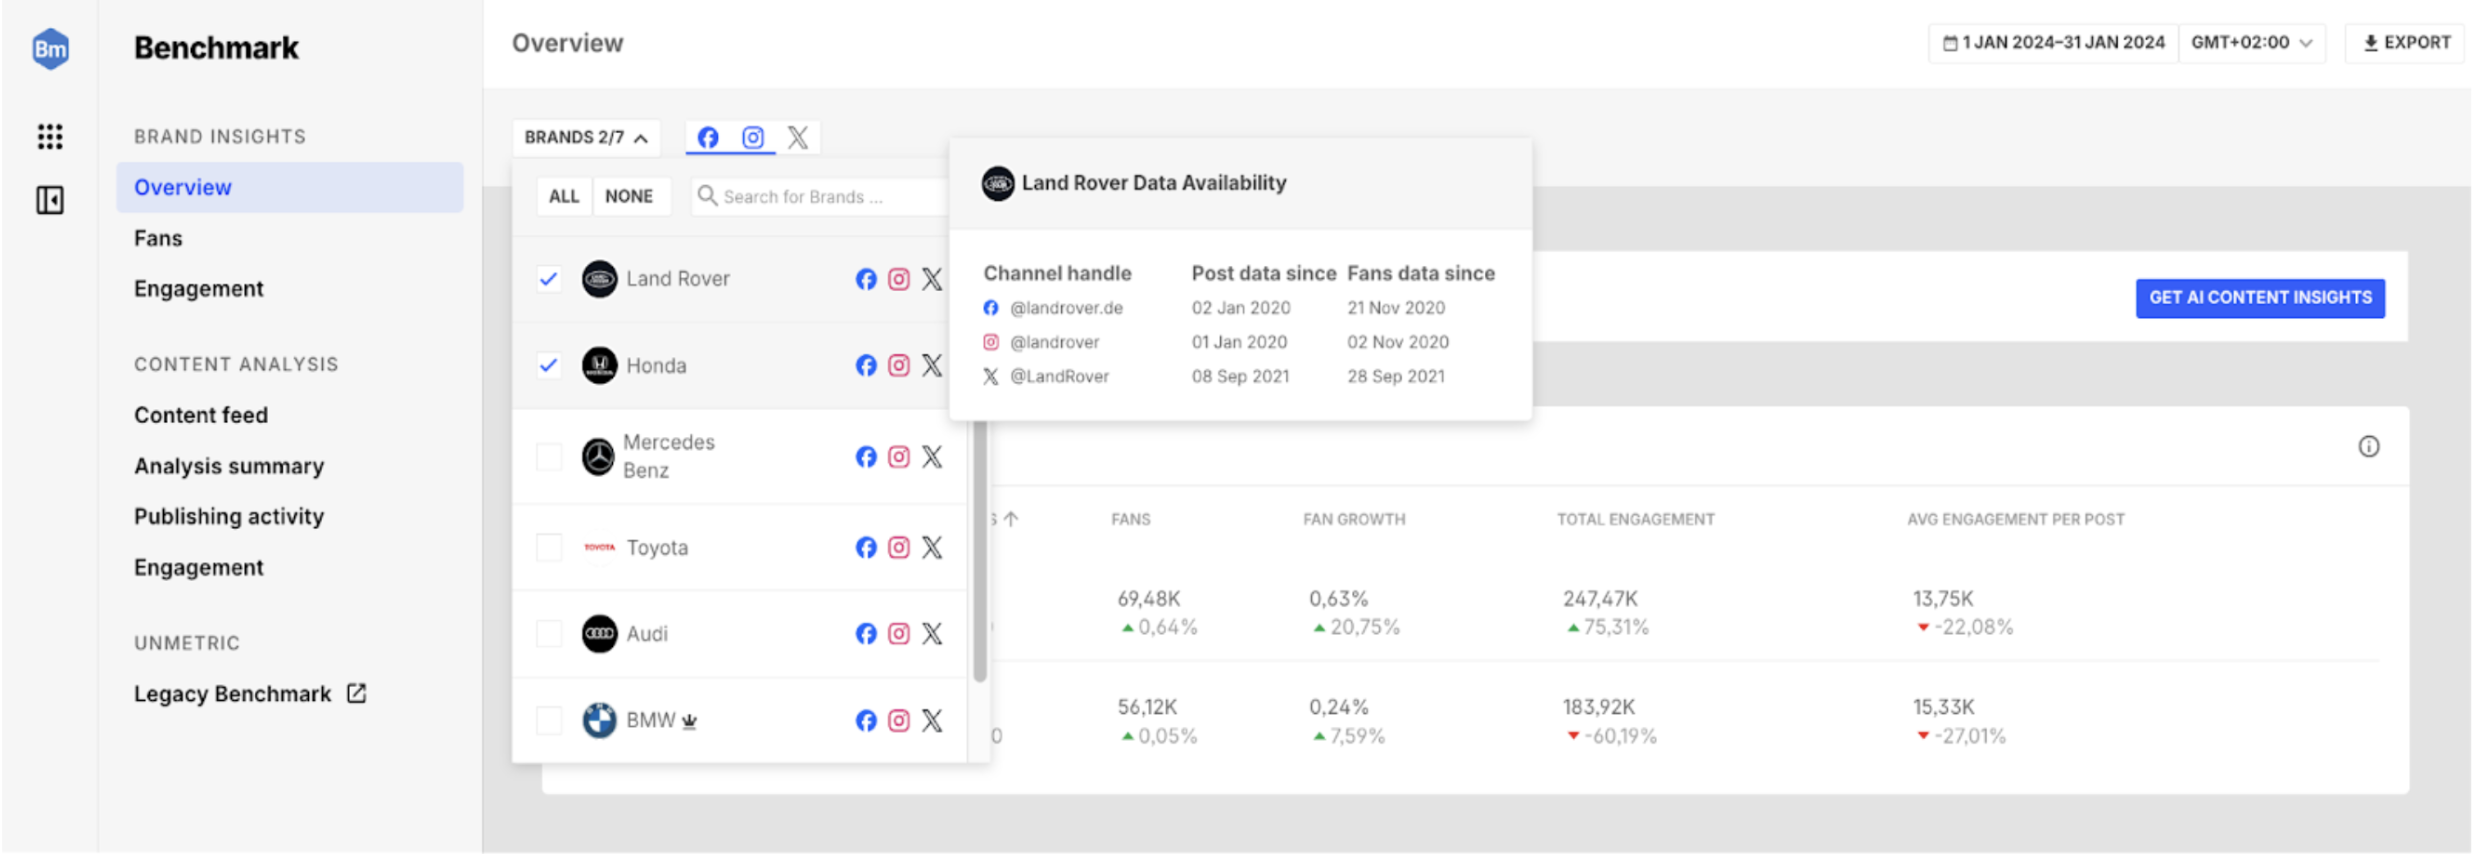2472x854 pixels.
Task: Click the TOTAL ENGAGEMENT column header
Action: tap(1635, 519)
